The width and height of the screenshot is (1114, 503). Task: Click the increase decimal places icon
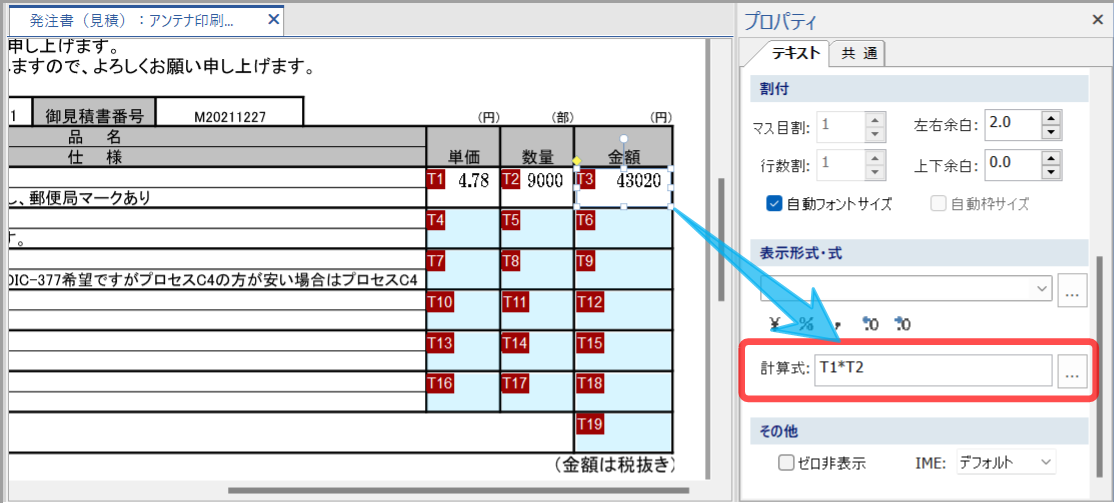click(870, 325)
